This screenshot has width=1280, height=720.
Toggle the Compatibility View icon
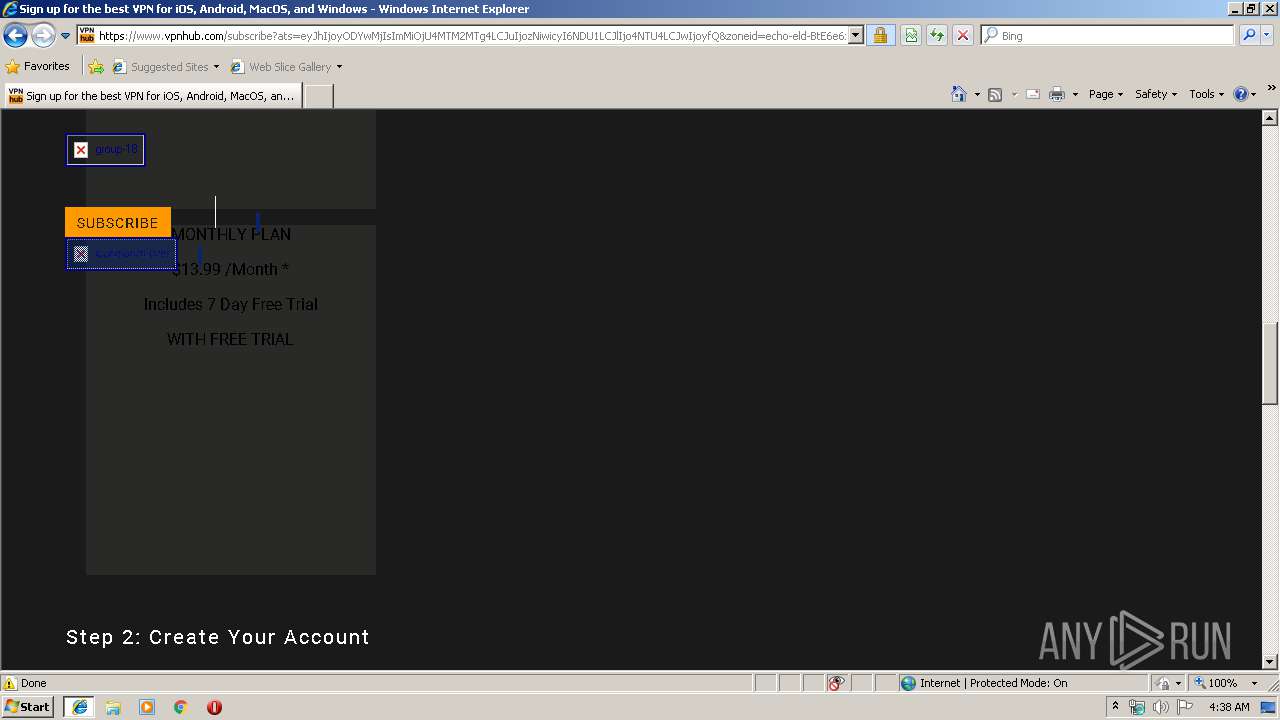coord(911,36)
